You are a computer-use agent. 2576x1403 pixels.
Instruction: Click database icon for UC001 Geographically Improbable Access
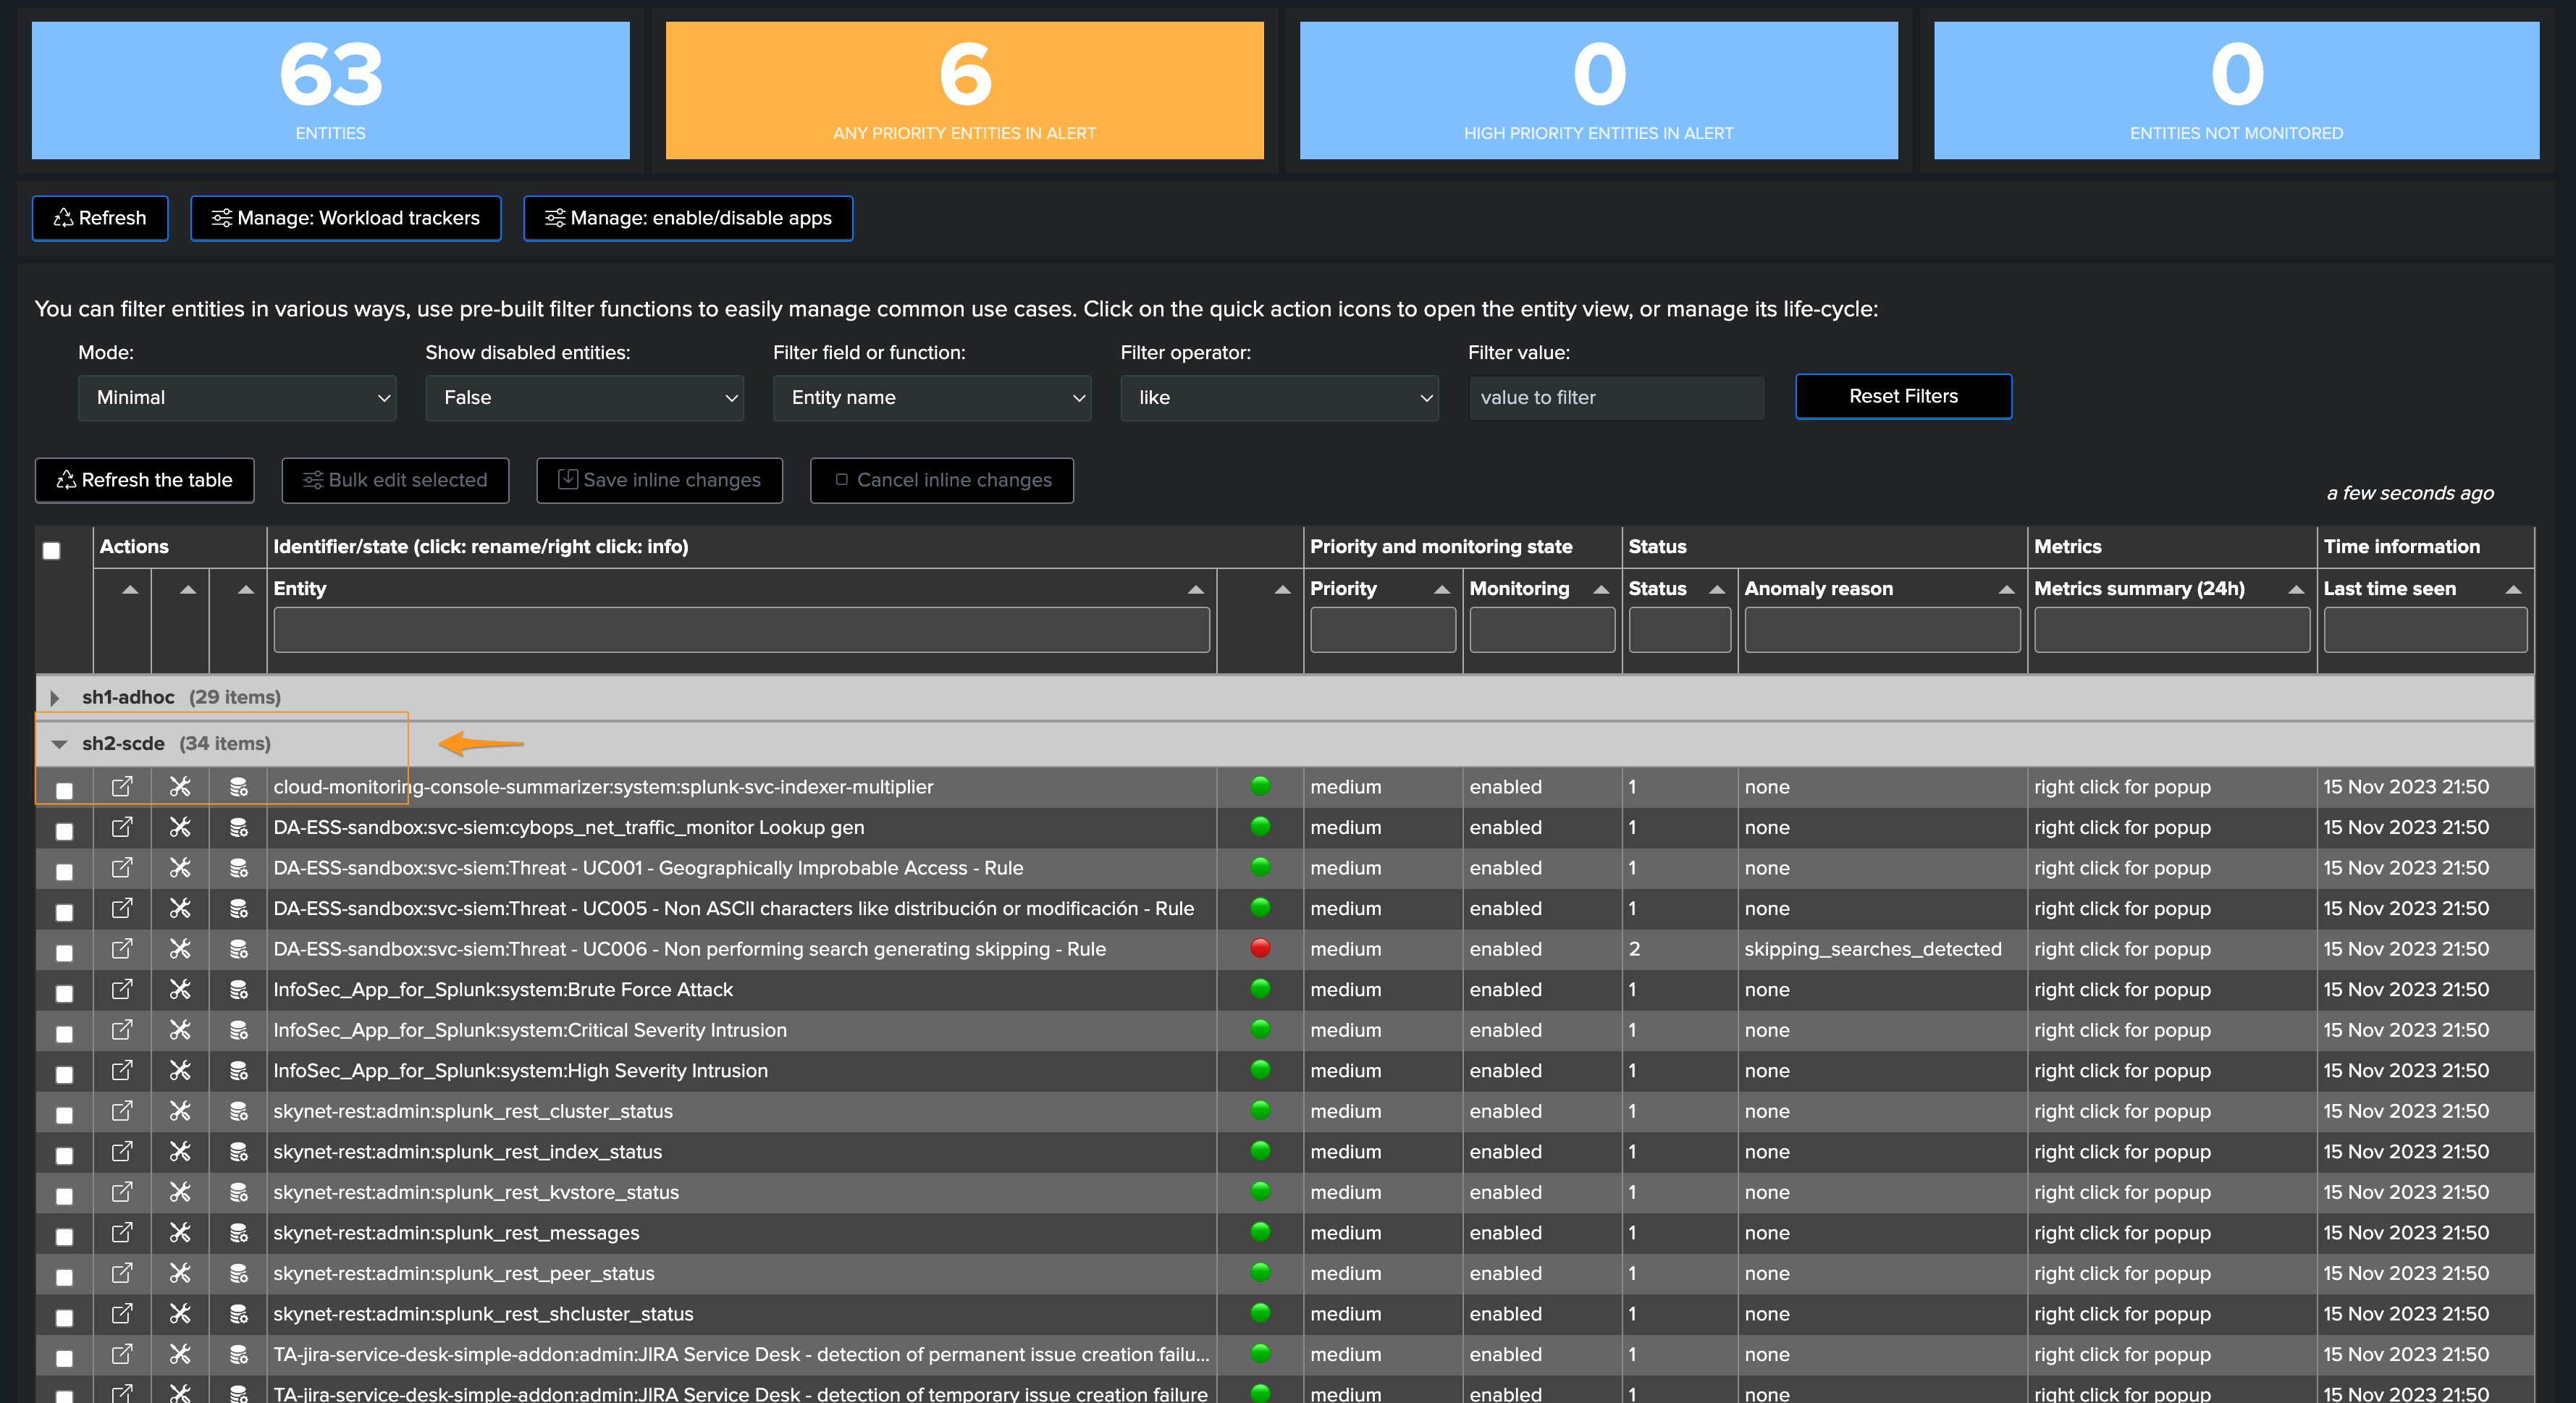click(239, 868)
